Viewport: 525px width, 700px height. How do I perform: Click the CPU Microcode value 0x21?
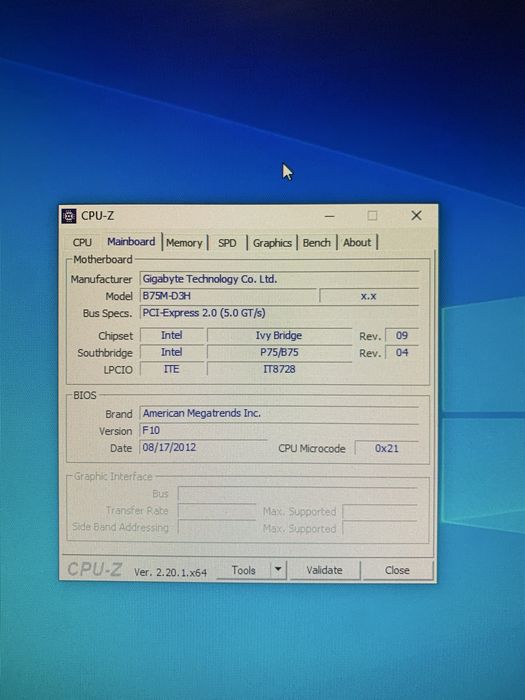tap(387, 448)
